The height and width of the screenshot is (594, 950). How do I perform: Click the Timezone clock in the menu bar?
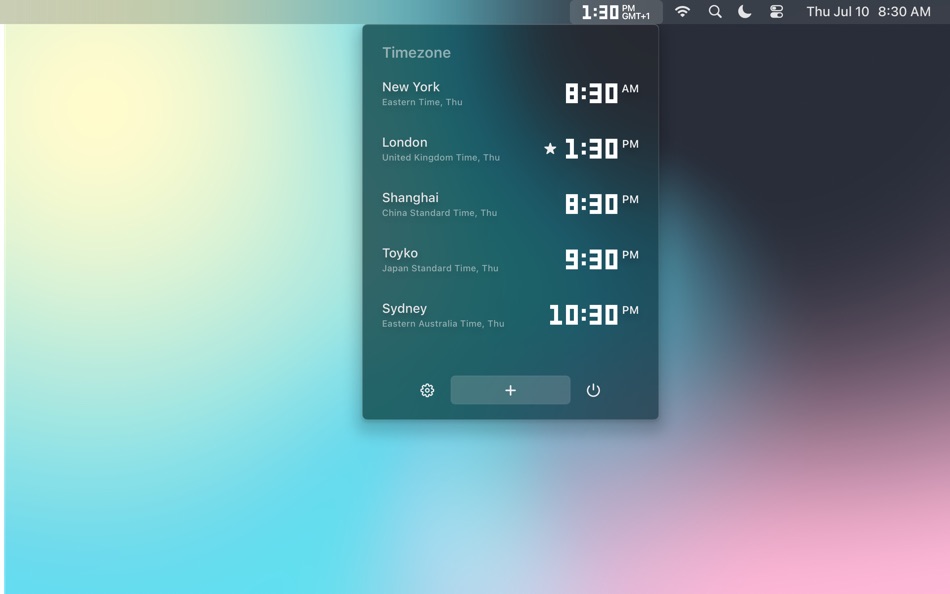pyautogui.click(x=616, y=11)
